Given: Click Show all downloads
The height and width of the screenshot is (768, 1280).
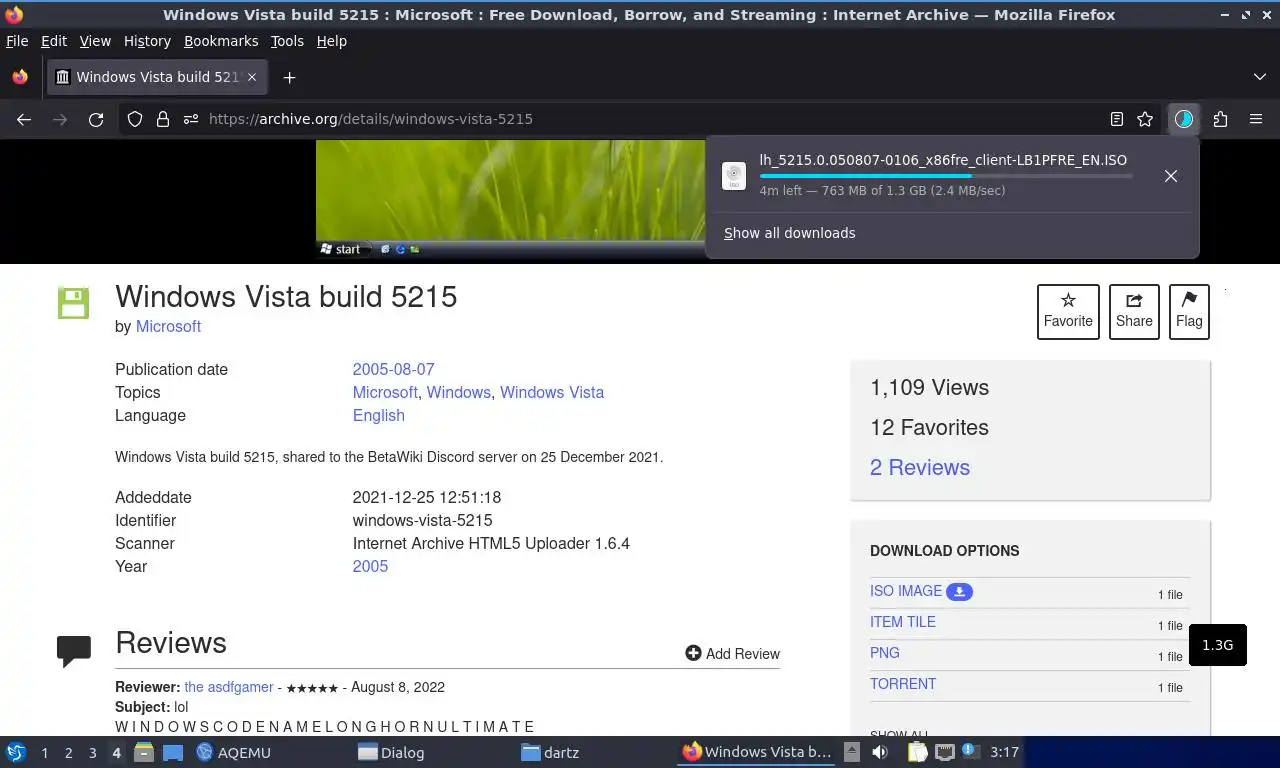Looking at the screenshot, I should tap(790, 233).
